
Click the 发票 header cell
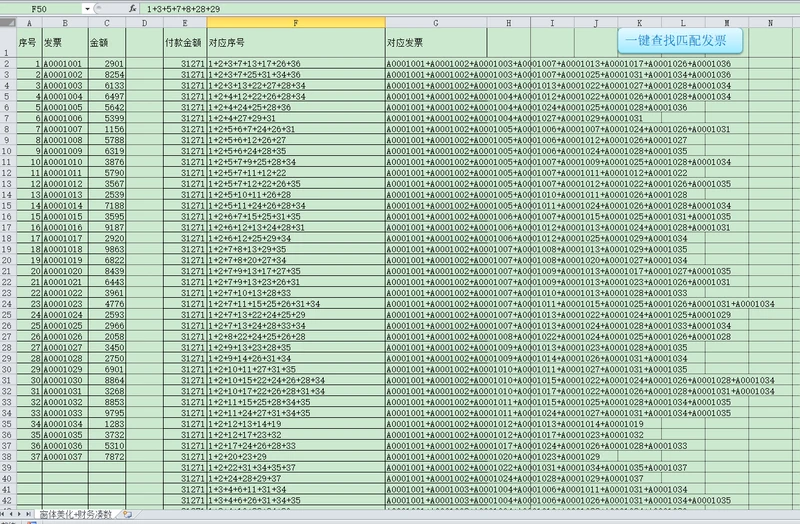tap(65, 42)
